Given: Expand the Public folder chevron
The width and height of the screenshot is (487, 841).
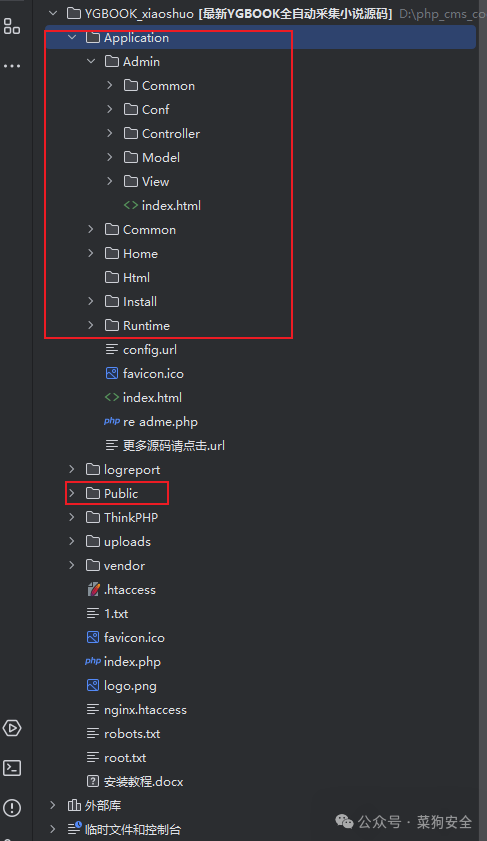Looking at the screenshot, I should 72,493.
